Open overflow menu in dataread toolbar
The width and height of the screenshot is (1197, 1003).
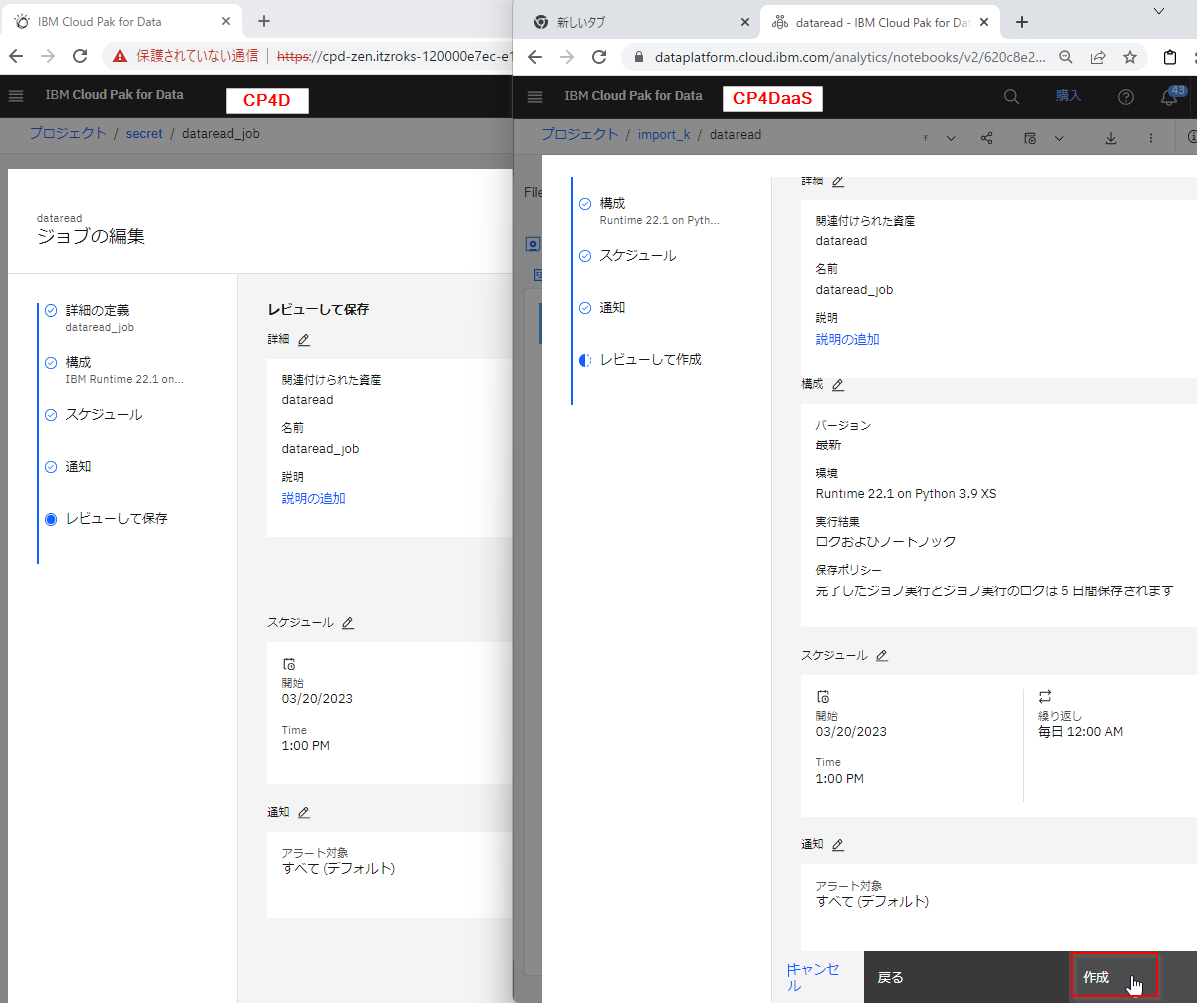(1150, 138)
